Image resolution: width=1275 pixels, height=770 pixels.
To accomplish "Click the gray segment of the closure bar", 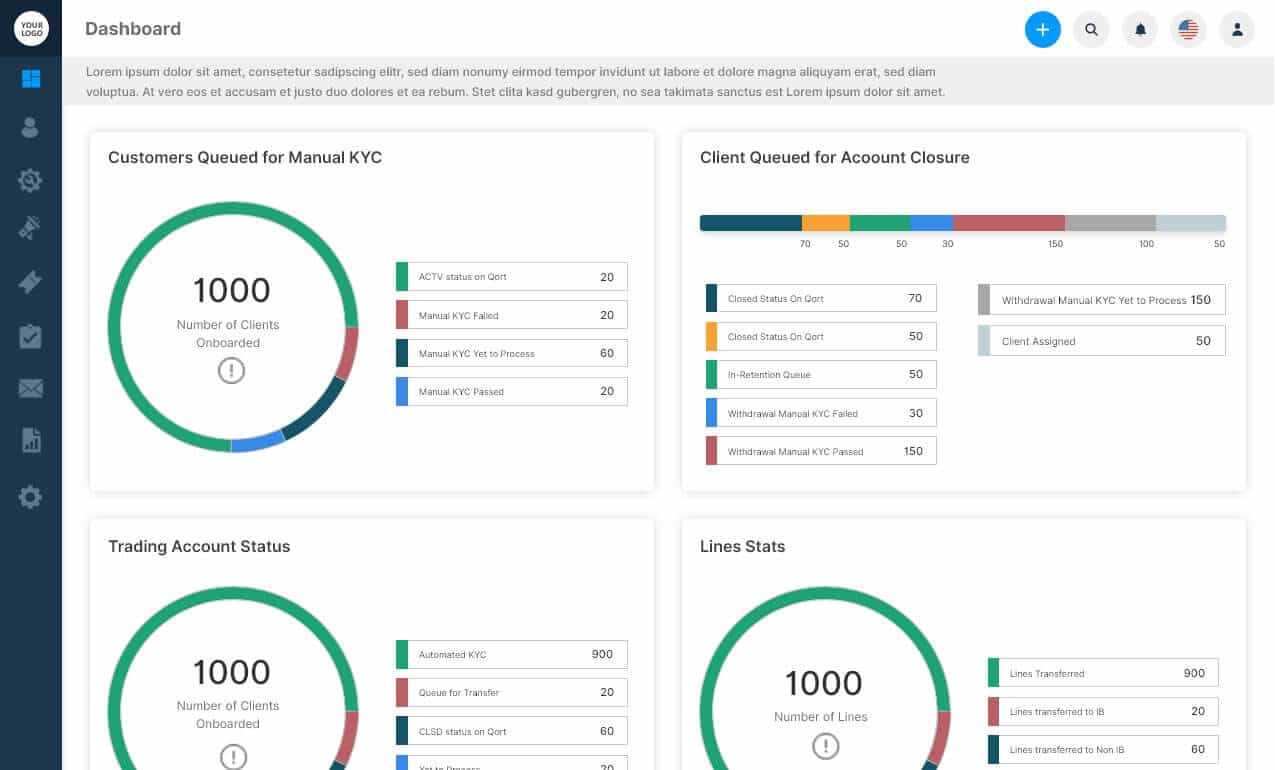I will point(1110,223).
